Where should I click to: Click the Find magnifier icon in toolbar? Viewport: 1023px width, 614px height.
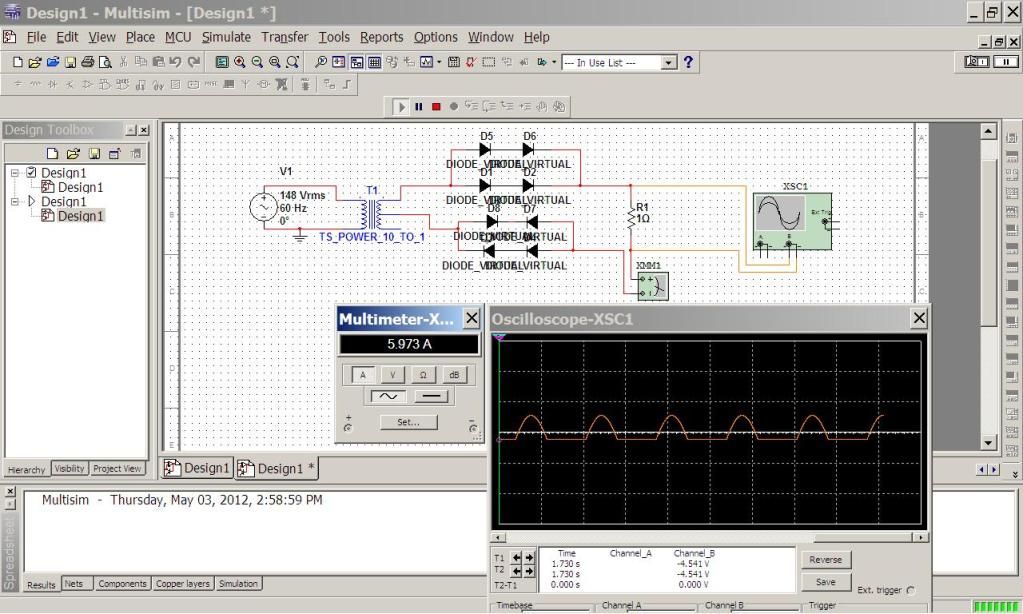[320, 63]
